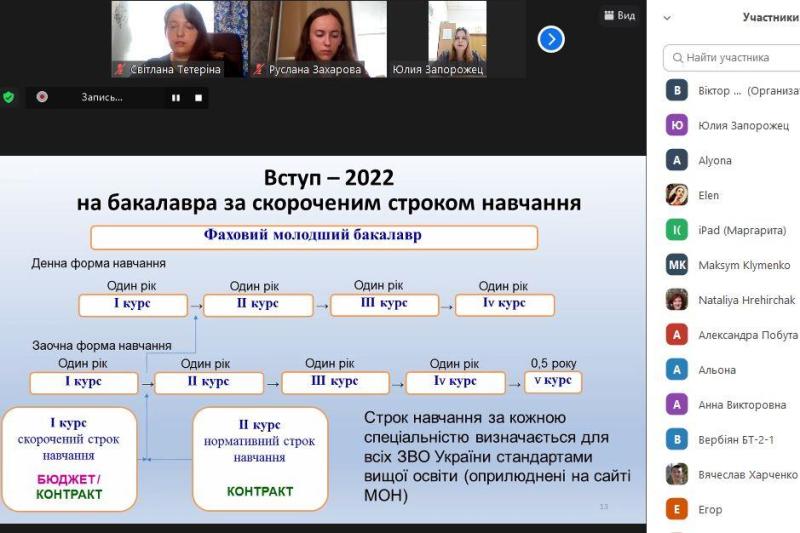The height and width of the screenshot is (533, 800).
Task: Select Руслана Захарова video thumbnail
Action: coord(318,39)
